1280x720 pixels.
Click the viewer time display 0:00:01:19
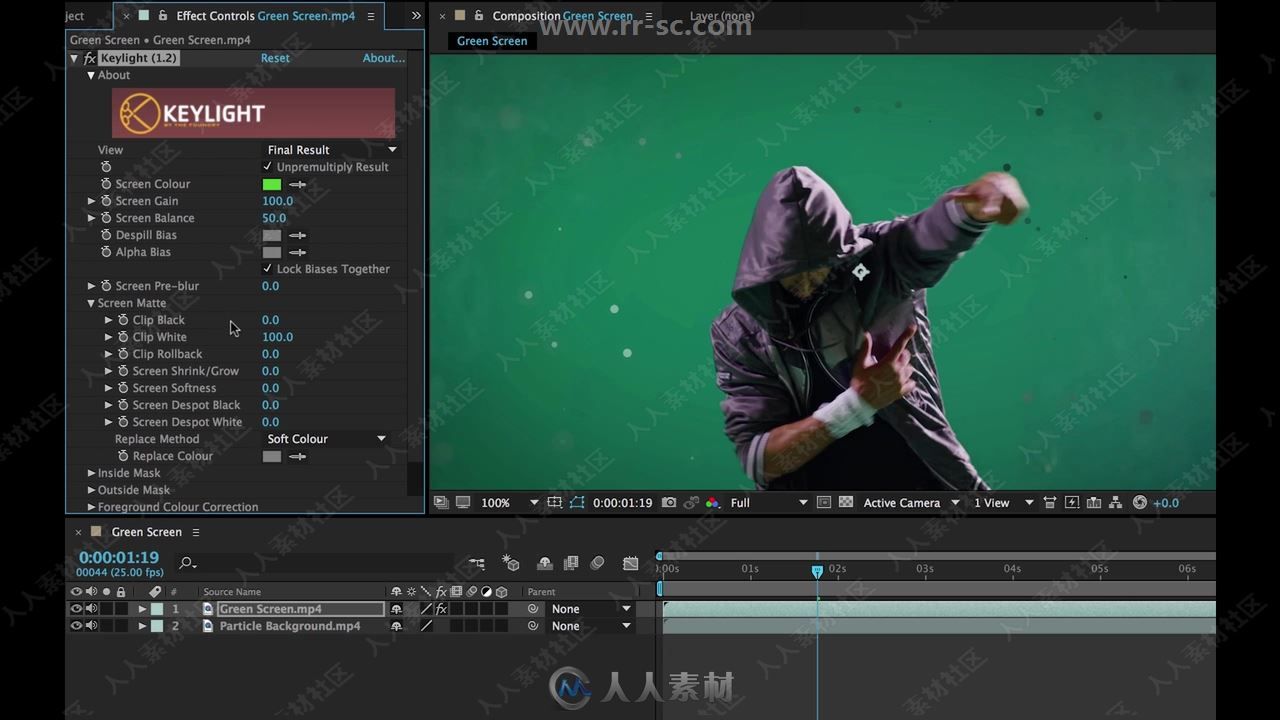coord(622,503)
